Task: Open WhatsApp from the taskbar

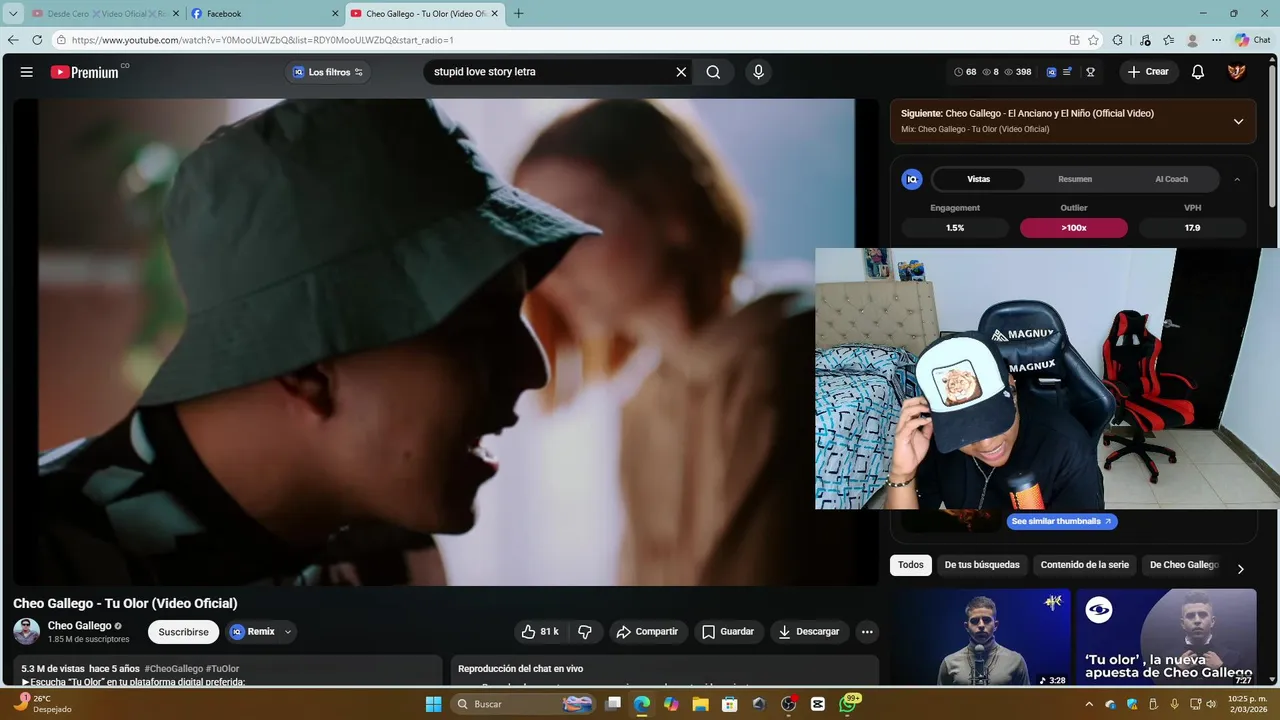Action: [x=848, y=704]
